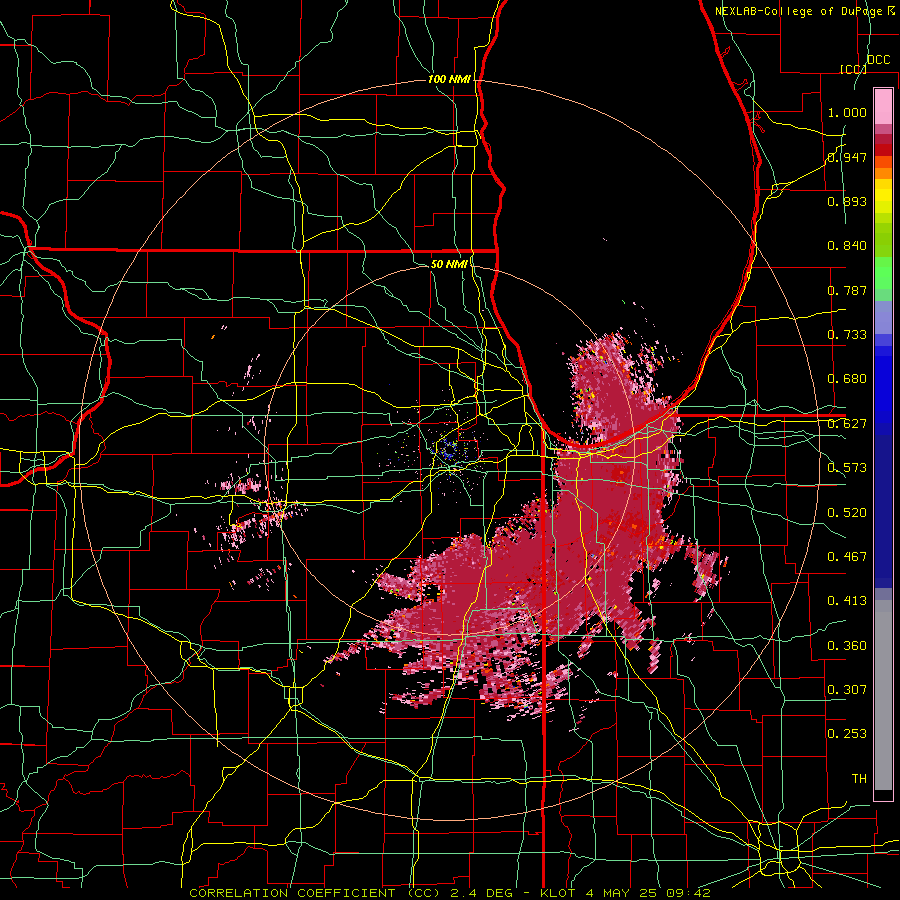900x900 pixels.
Task: Click the 0.360 color scale value
Action: click(x=847, y=646)
